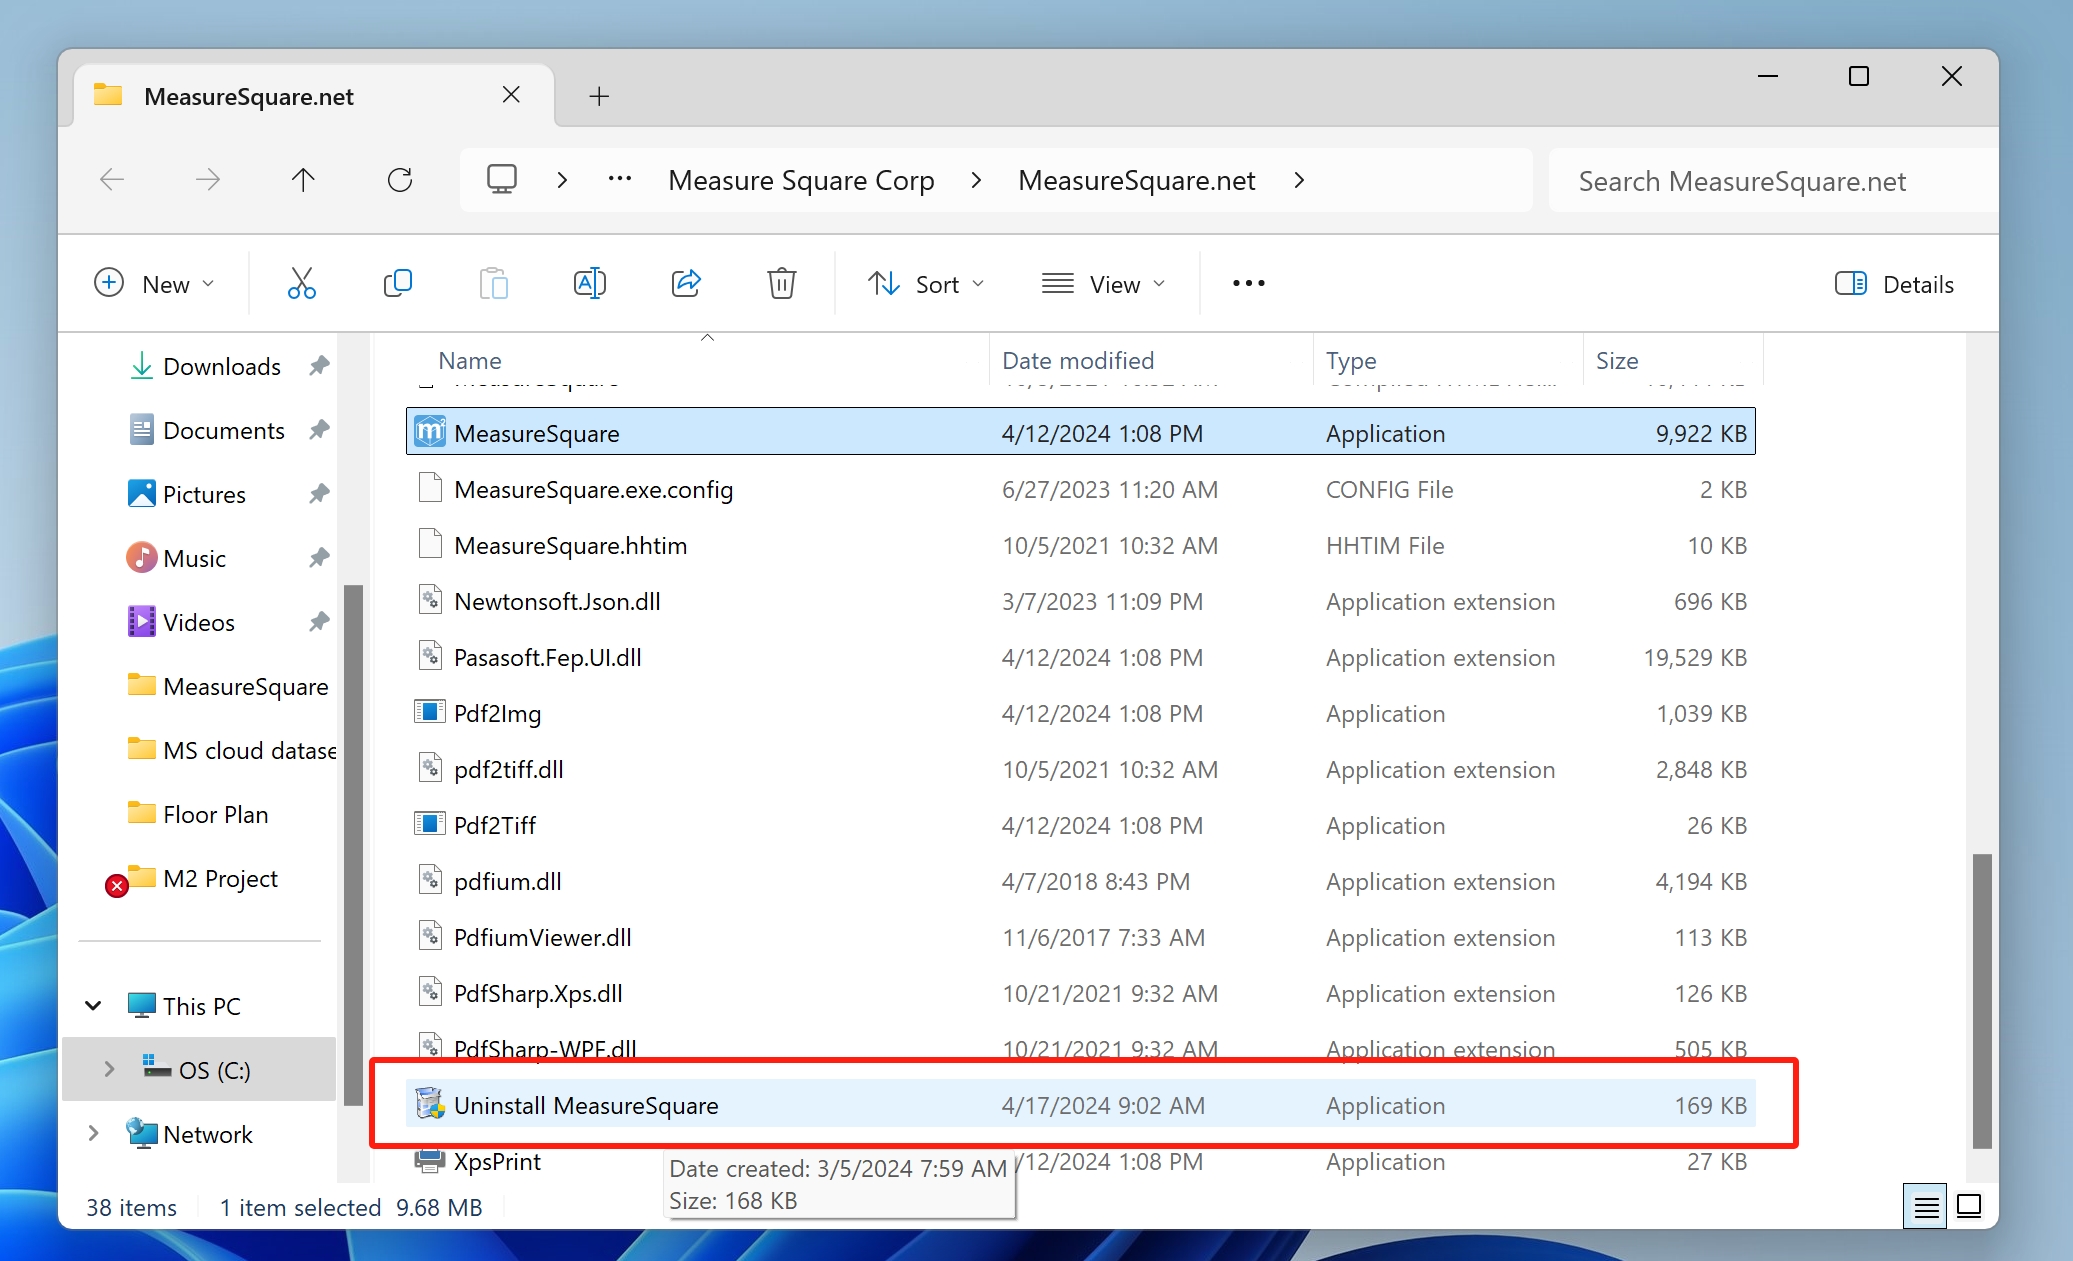Screen dimensions: 2073x1261
Task: Open the See more ellipsis menu
Action: point(1248,284)
